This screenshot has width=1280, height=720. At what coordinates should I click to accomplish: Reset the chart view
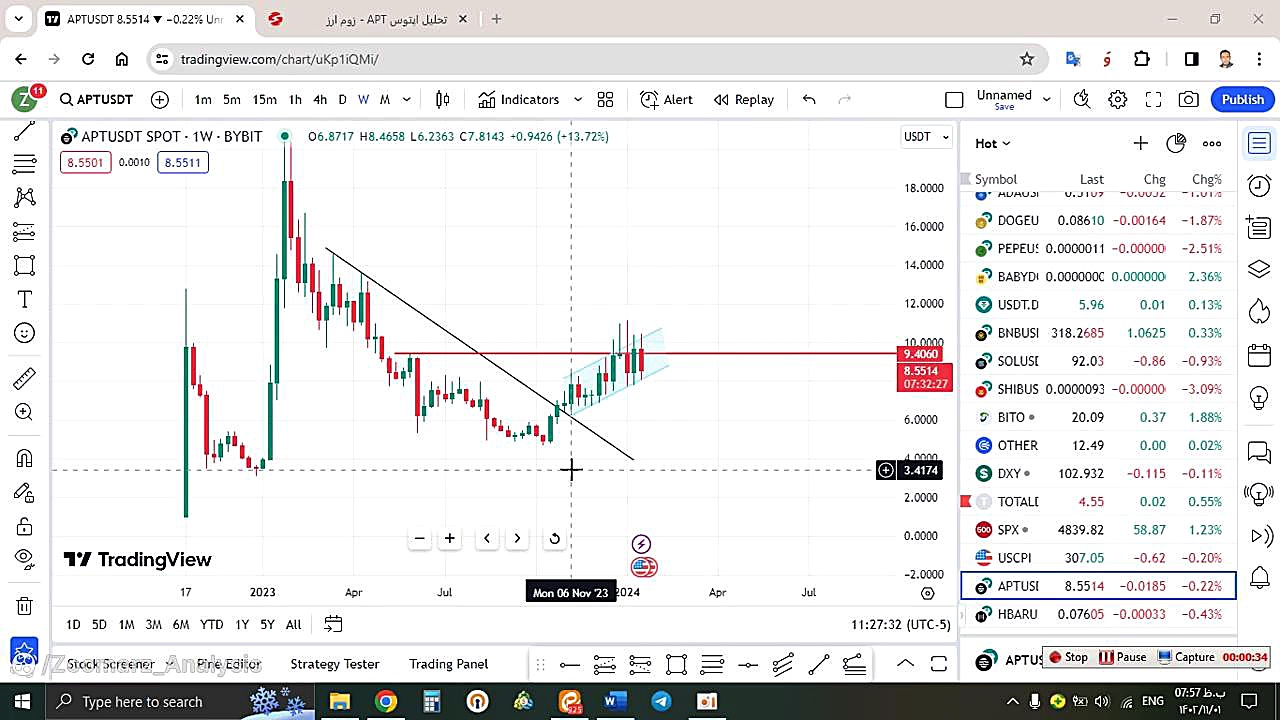pos(555,538)
